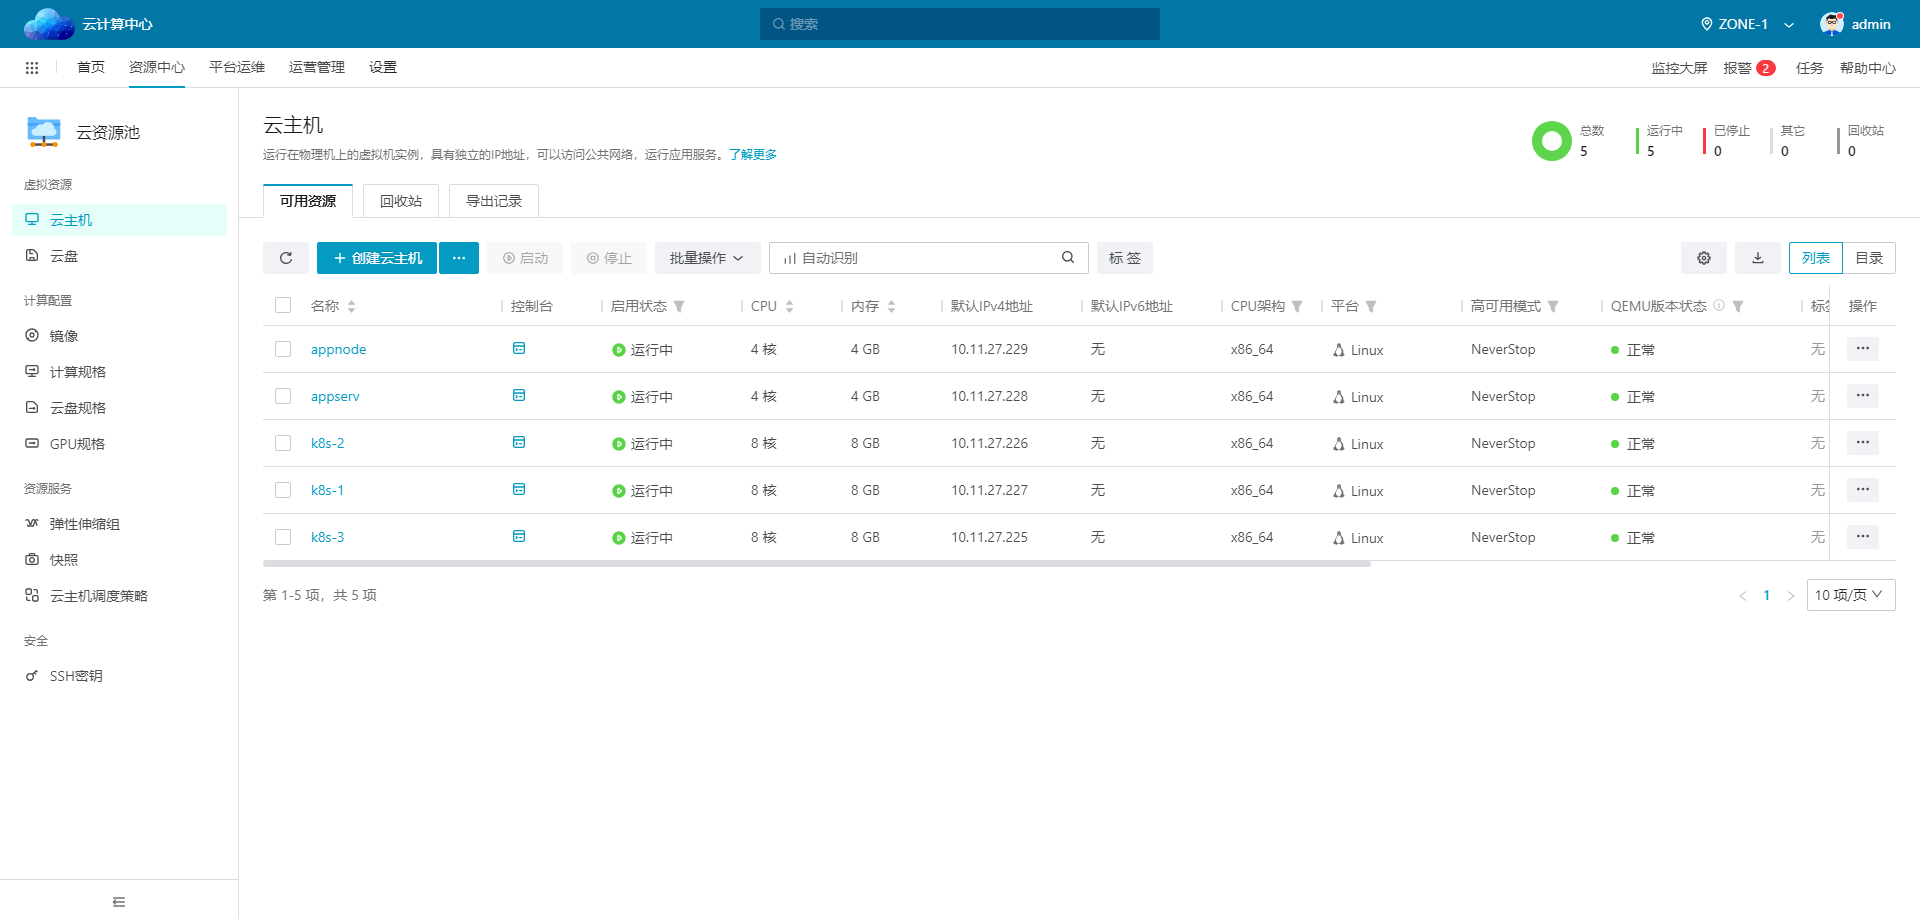
Task: Click the cloud logo in header
Action: (x=49, y=24)
